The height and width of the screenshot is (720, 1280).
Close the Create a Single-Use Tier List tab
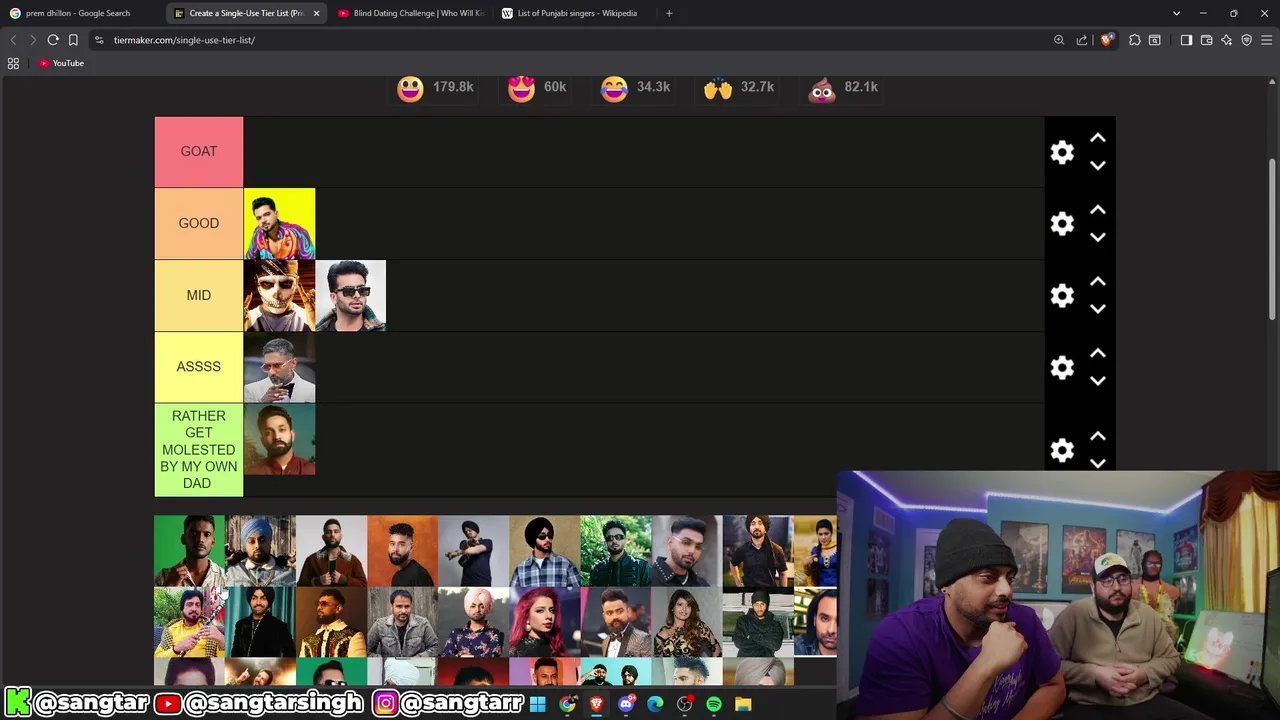(x=316, y=13)
